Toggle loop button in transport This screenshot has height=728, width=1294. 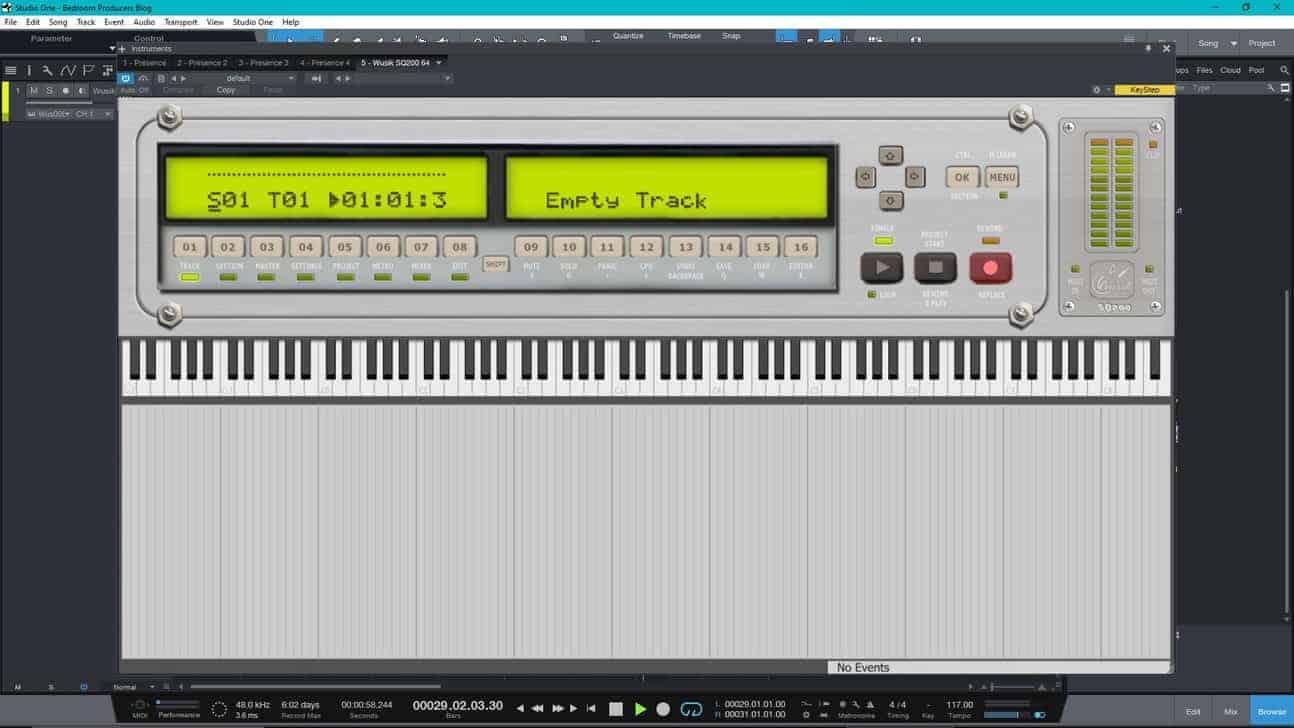691,709
